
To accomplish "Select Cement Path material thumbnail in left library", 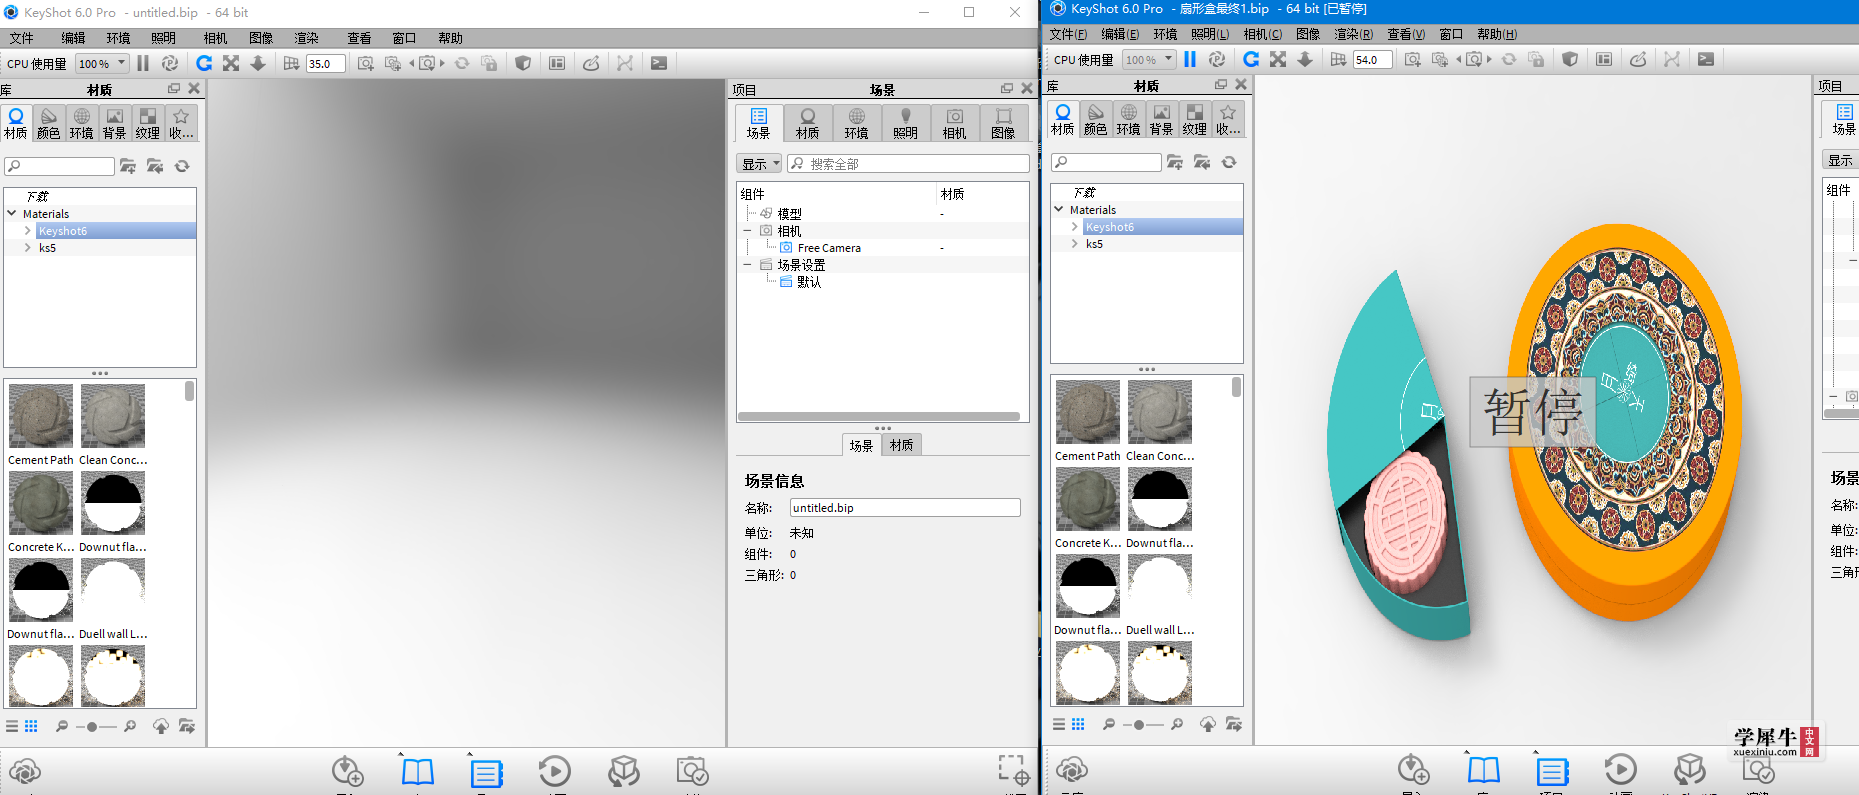I will click(x=41, y=416).
